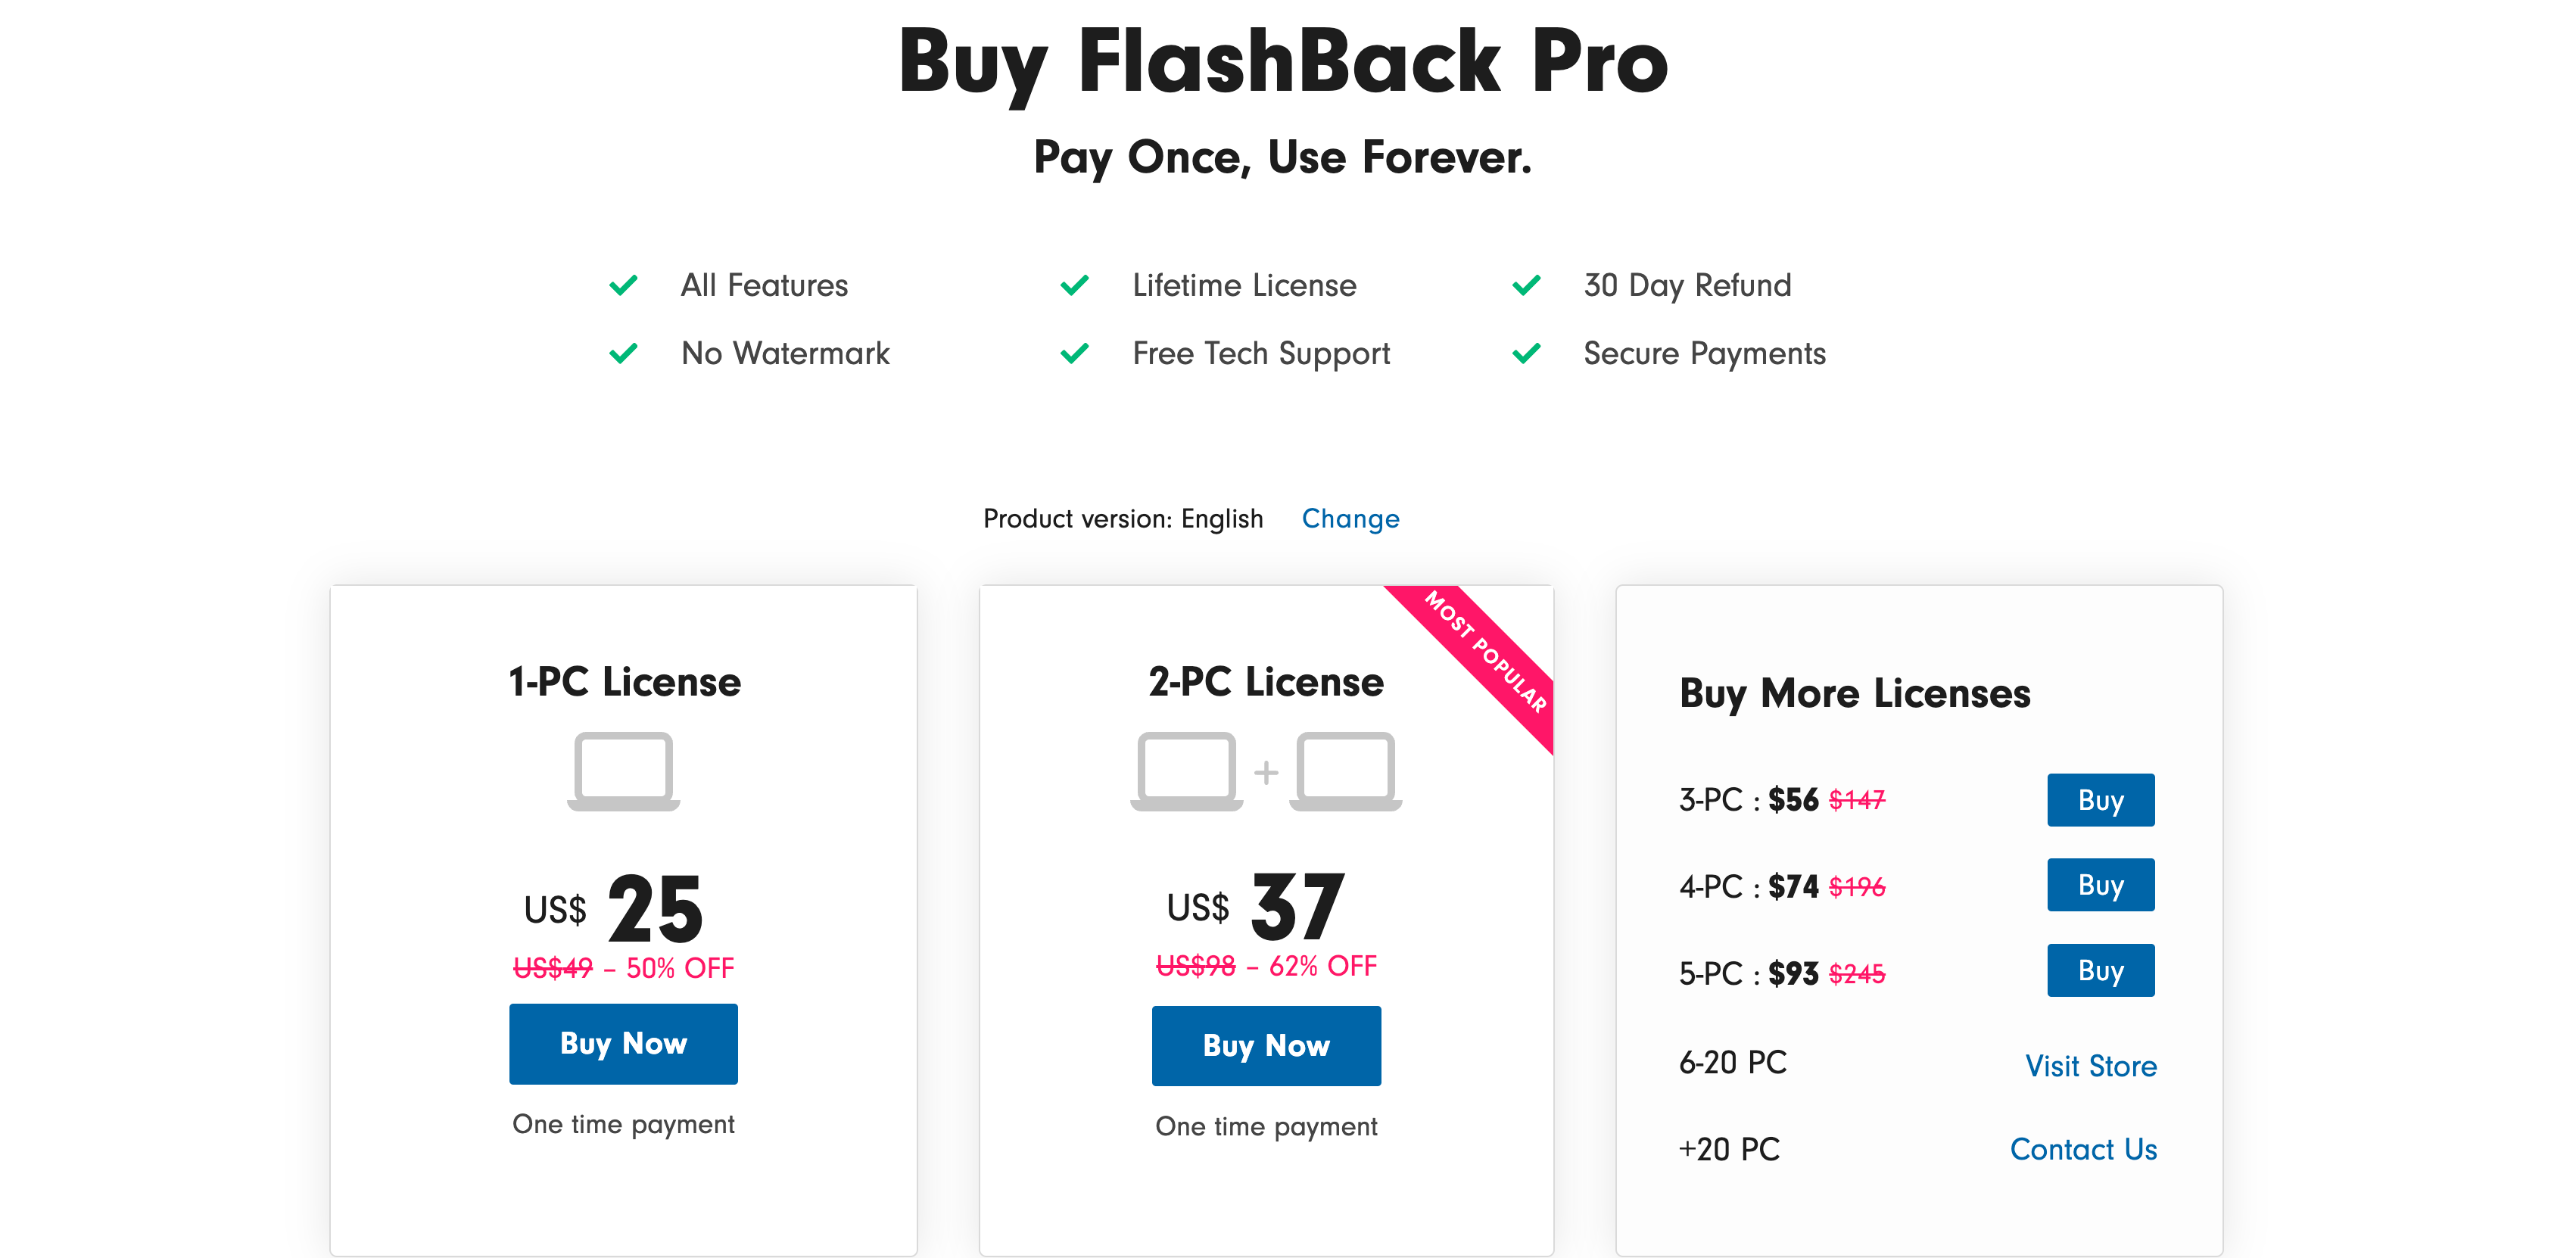The image size is (2576, 1258).
Task: Click the dual laptop icons on the 2-PC card
Action: 1266,775
